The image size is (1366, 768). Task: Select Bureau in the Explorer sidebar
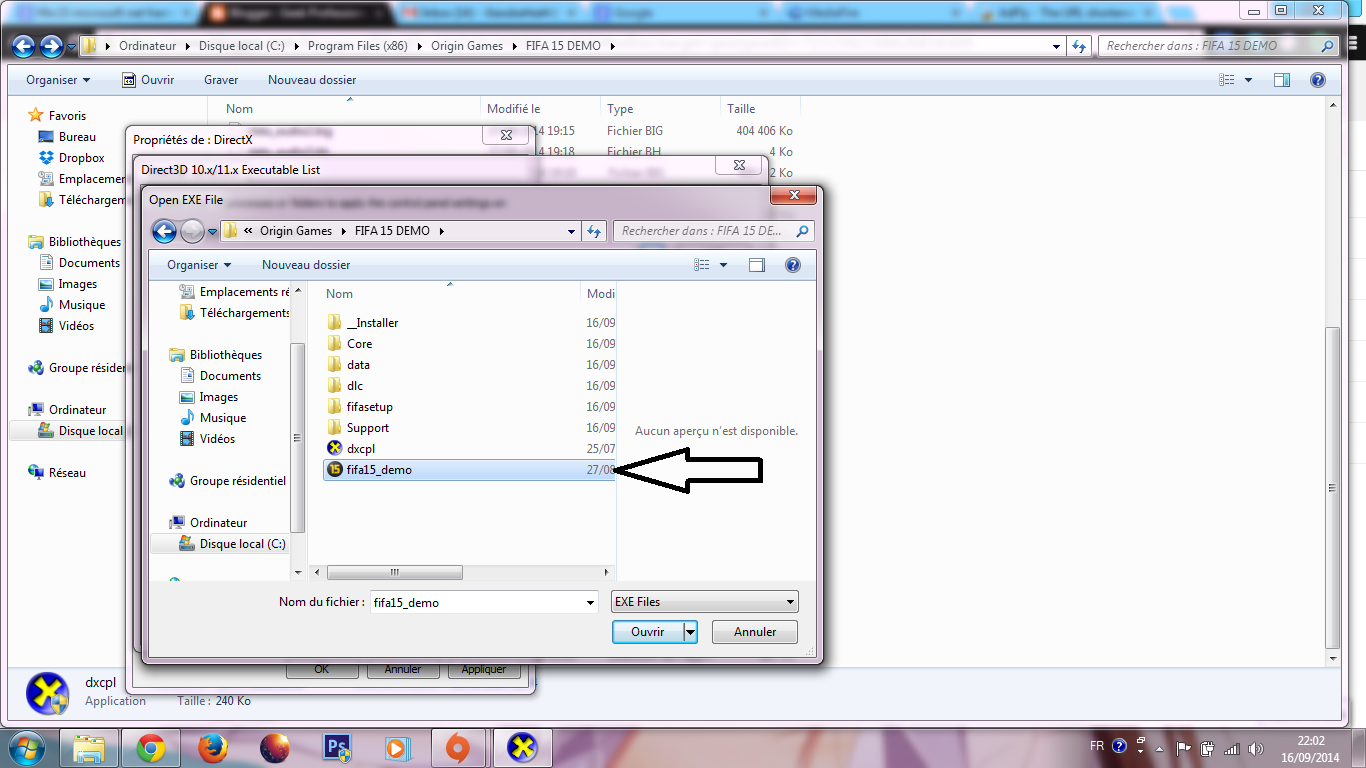pos(77,137)
